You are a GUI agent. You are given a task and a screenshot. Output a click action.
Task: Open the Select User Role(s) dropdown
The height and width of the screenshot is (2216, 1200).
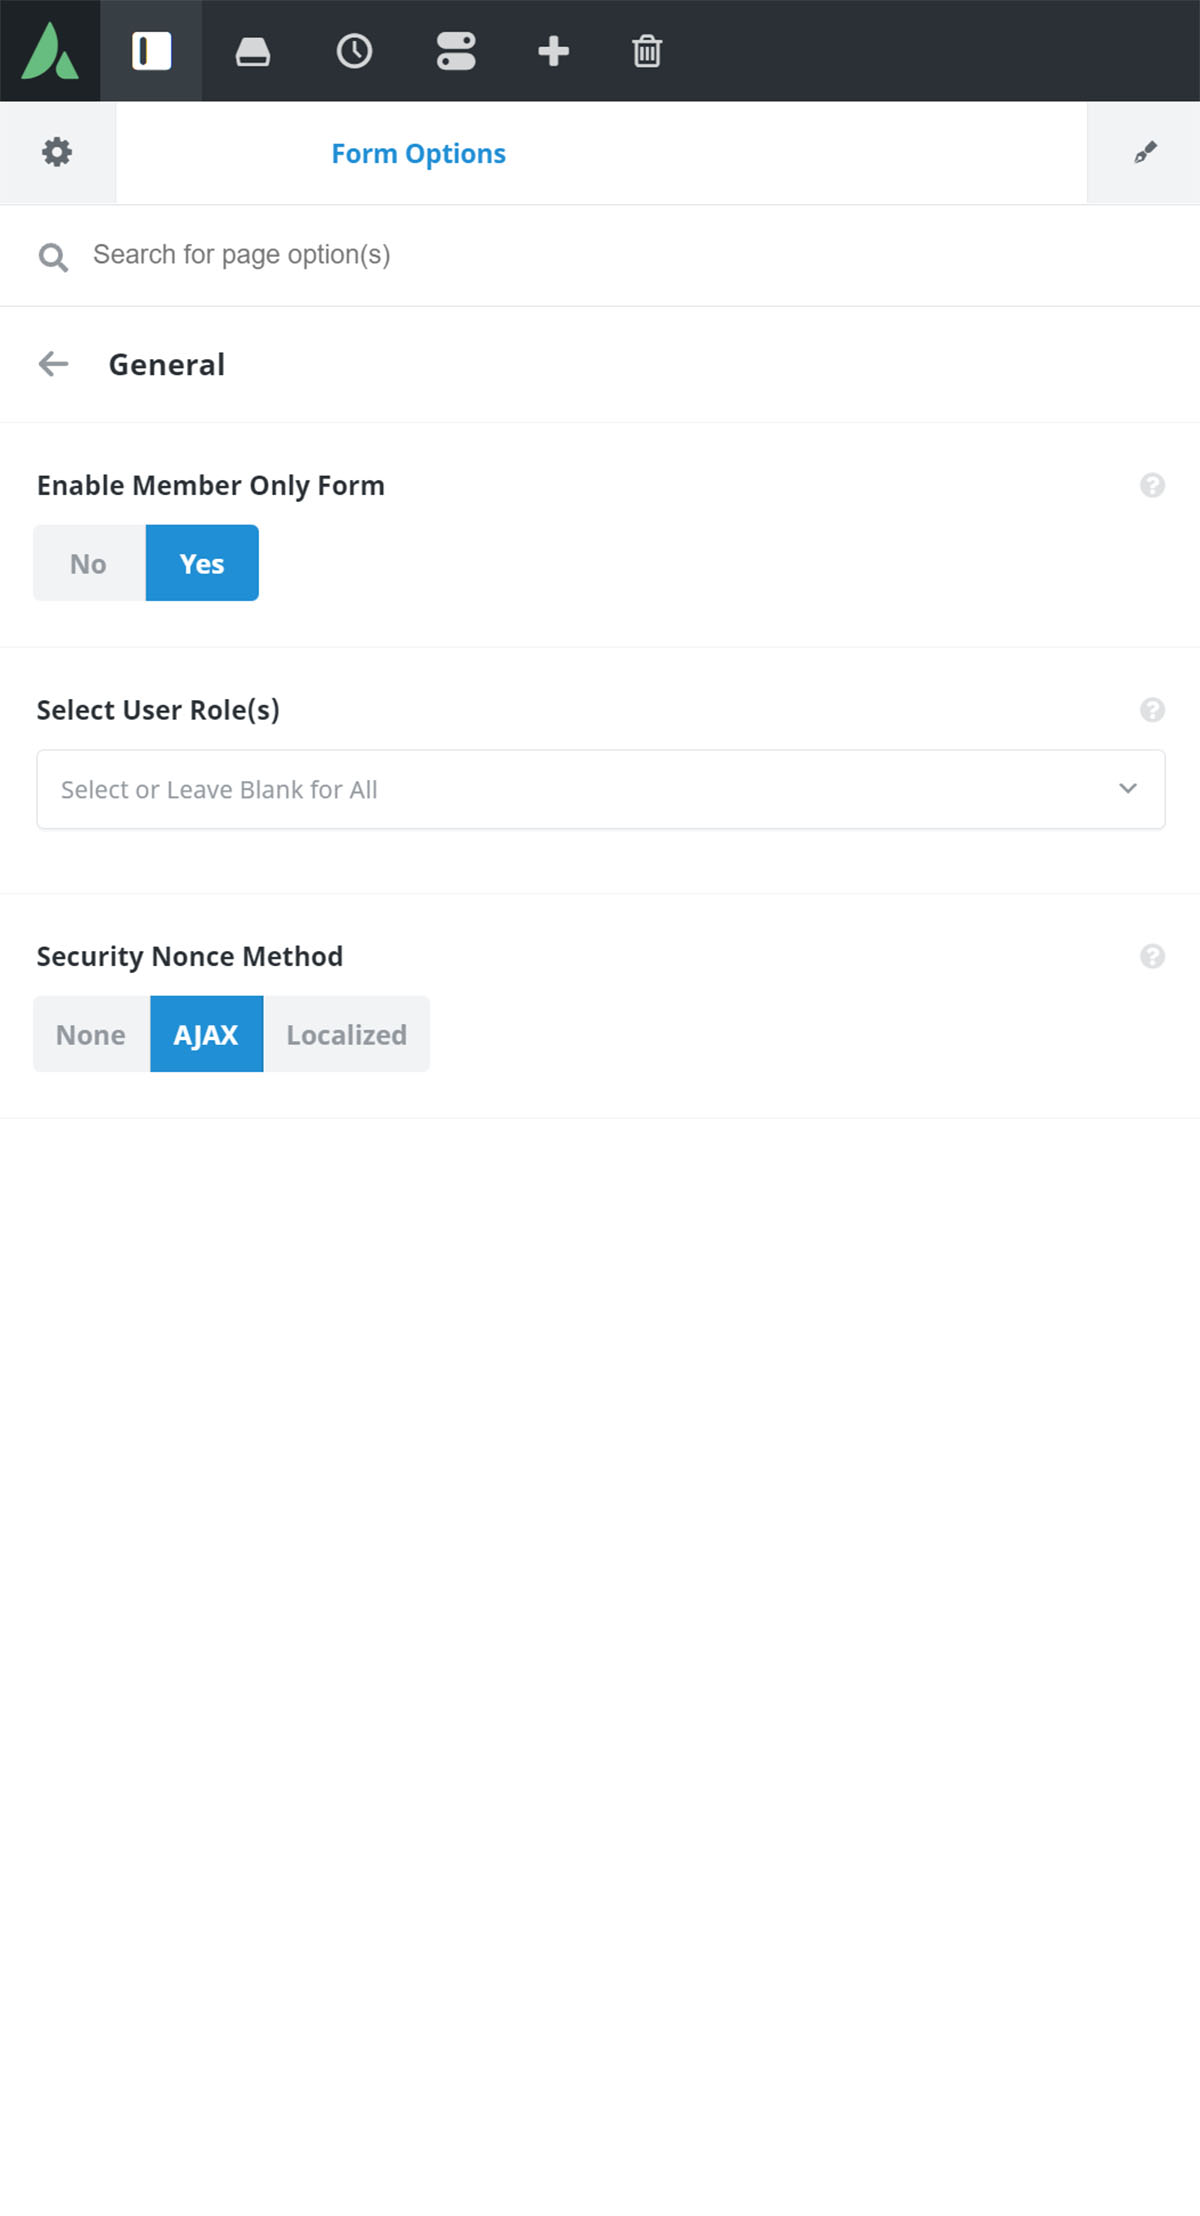click(x=601, y=789)
